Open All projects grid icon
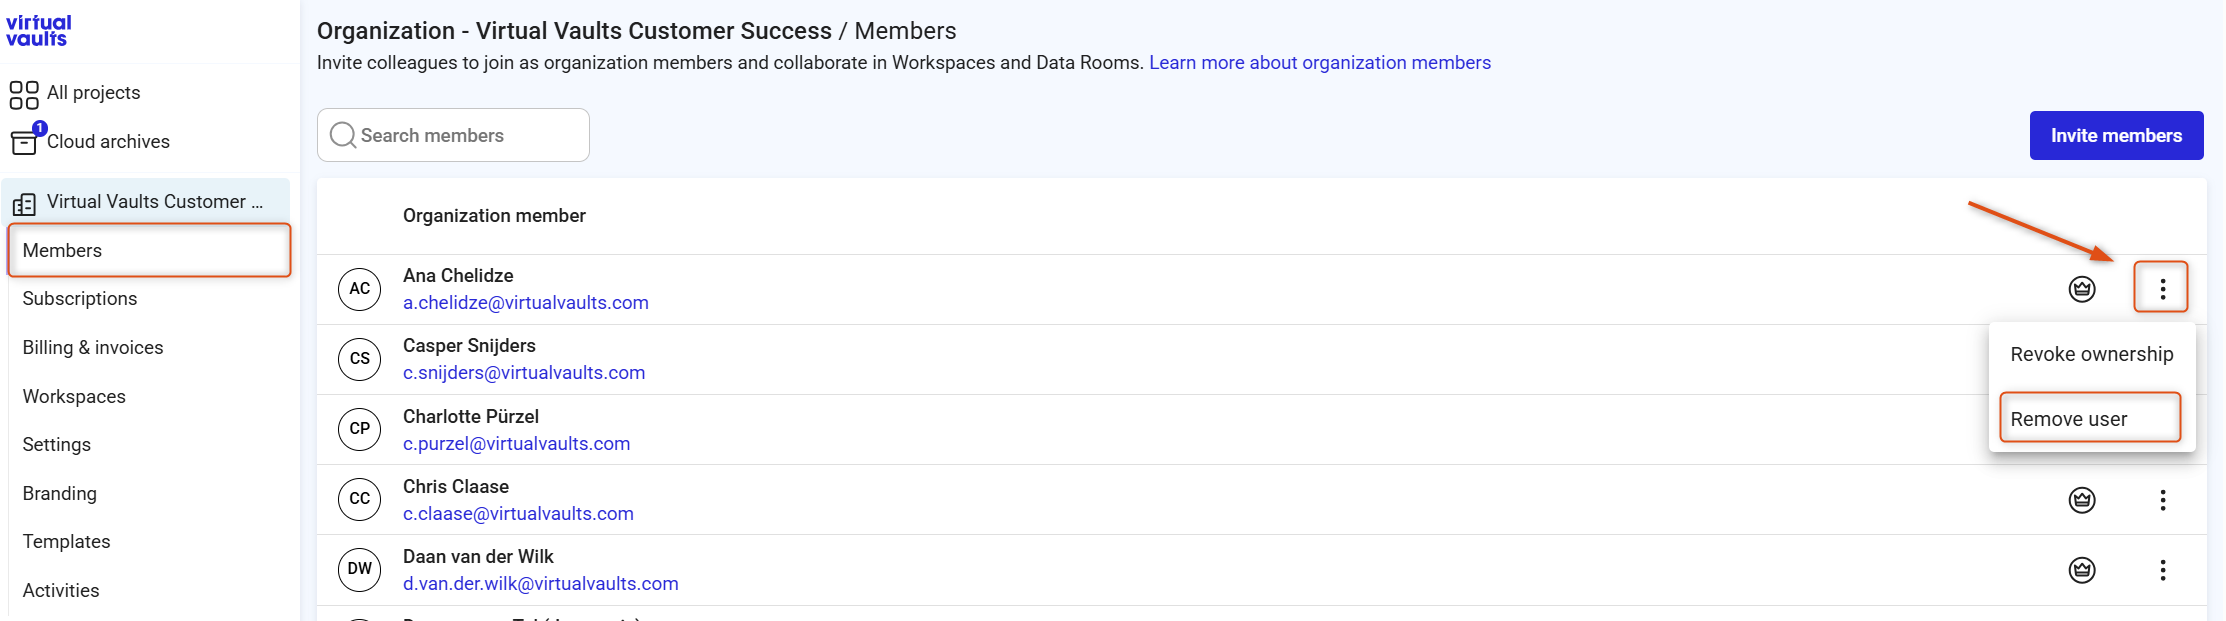The image size is (2226, 621). [24, 95]
